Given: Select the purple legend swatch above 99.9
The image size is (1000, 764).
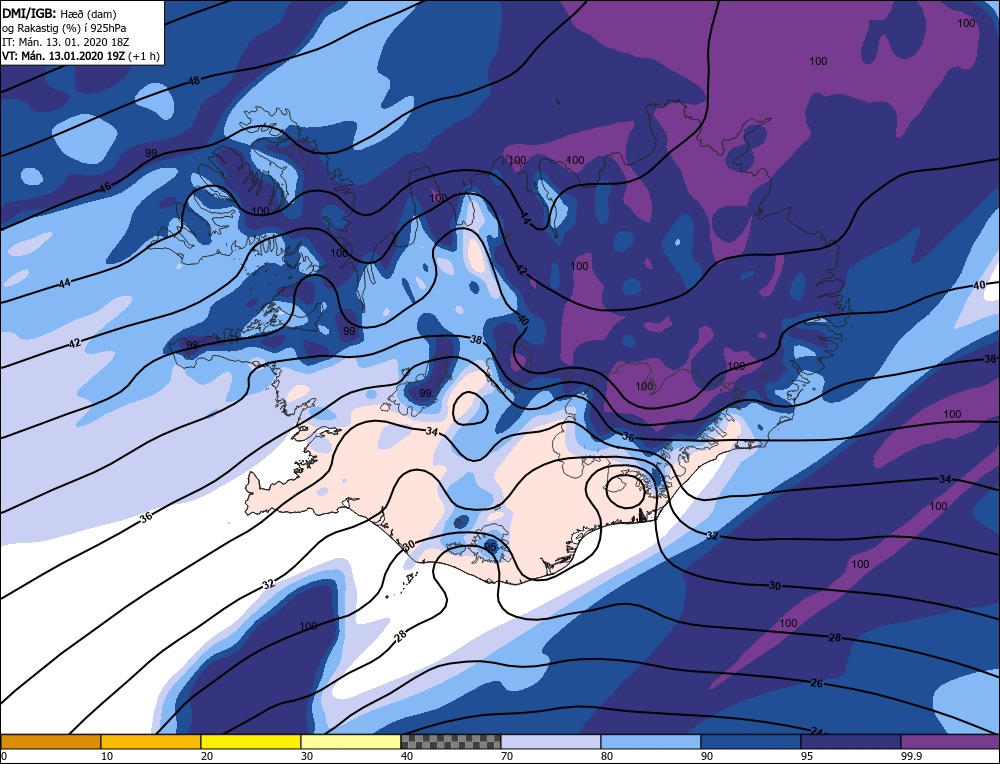Looking at the screenshot, I should (x=950, y=741).
